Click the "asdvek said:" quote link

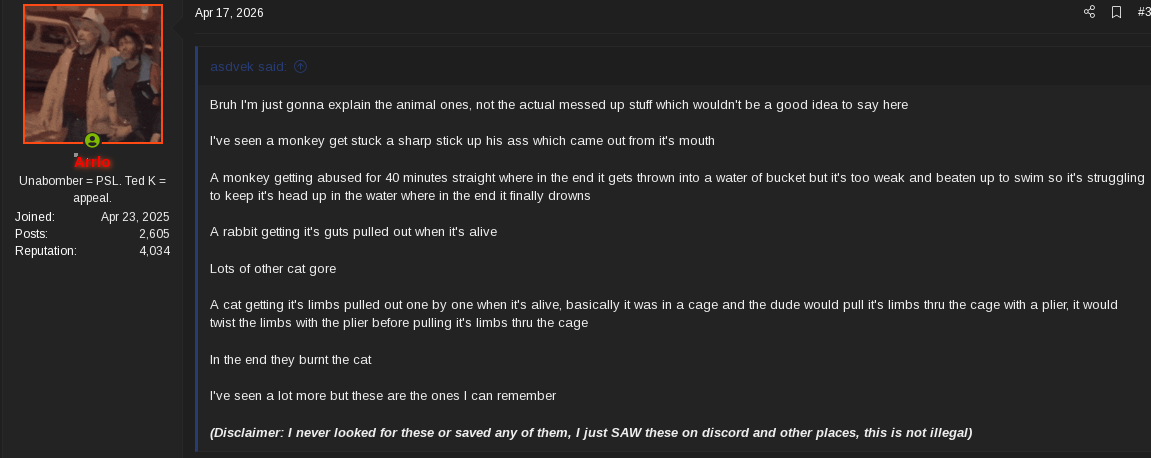point(248,67)
